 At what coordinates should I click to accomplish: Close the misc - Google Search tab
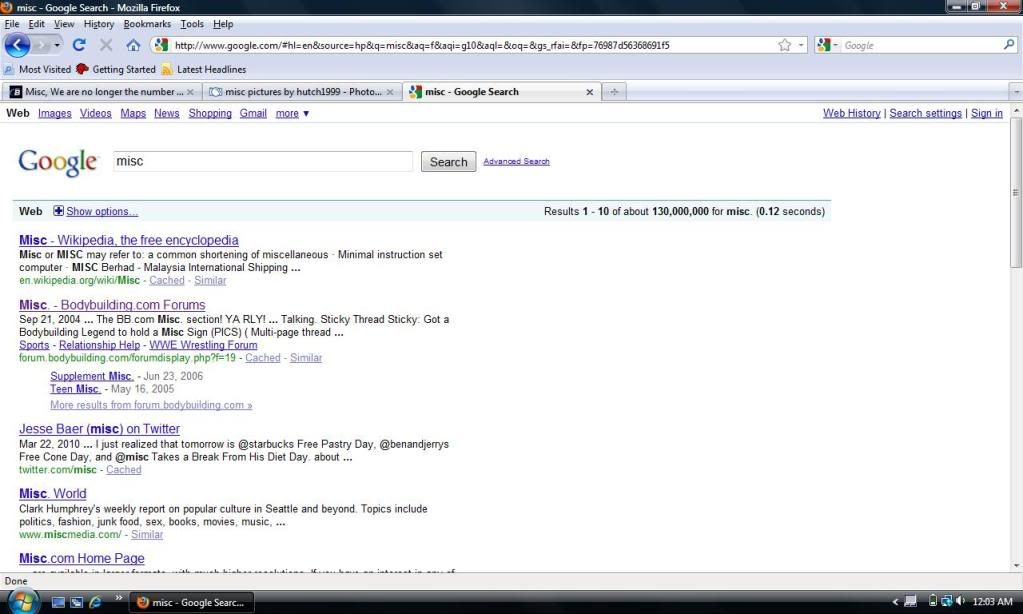pyautogui.click(x=590, y=92)
